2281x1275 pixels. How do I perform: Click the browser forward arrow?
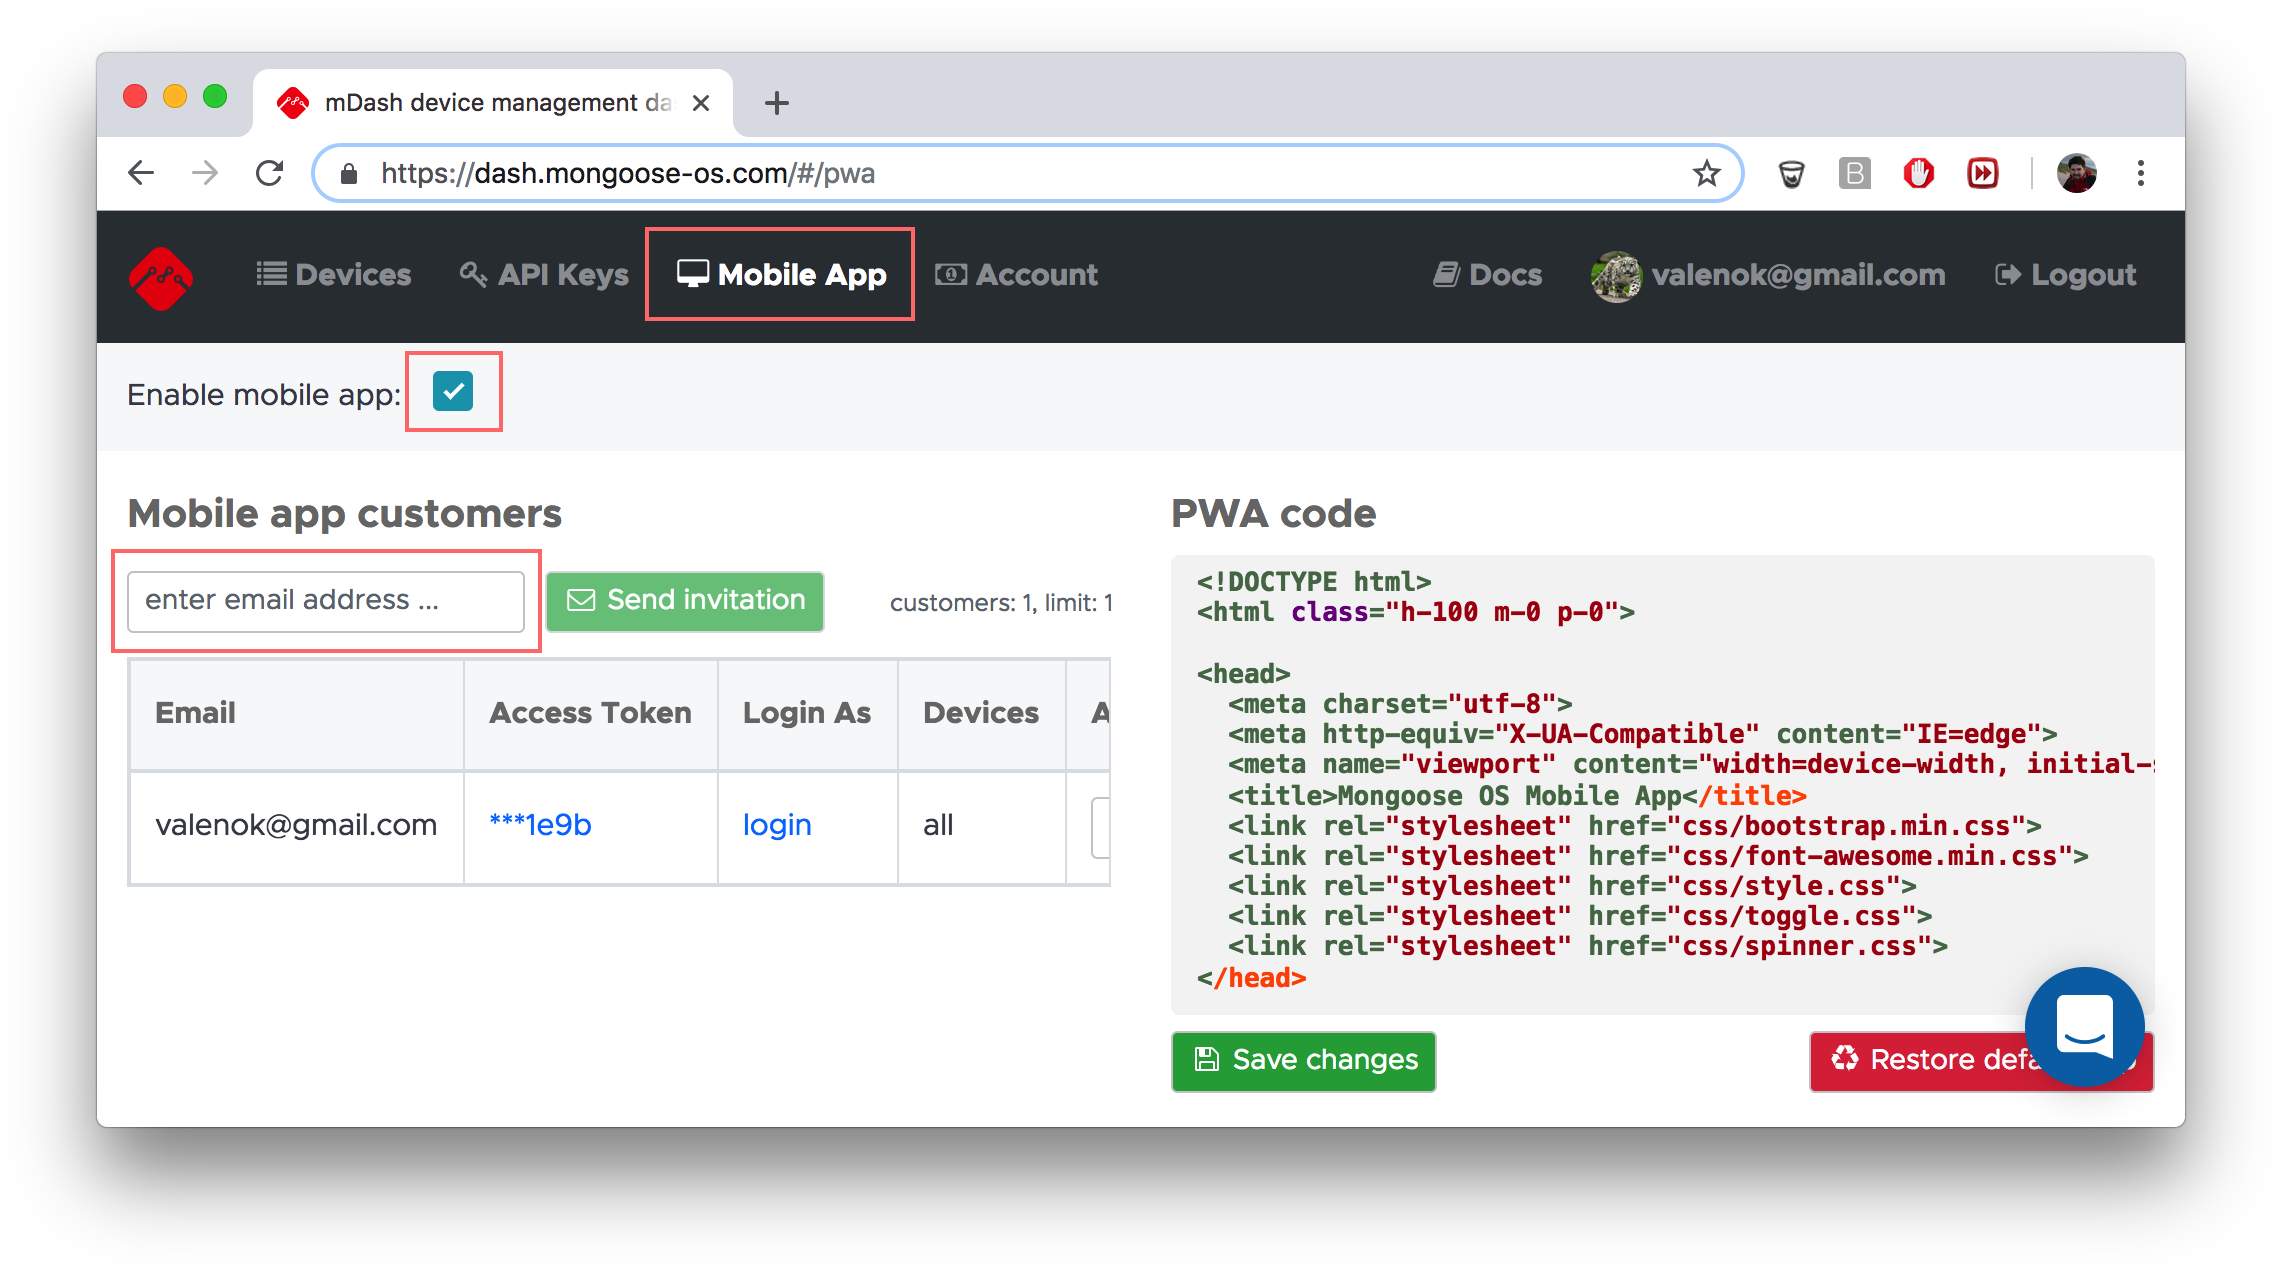(x=205, y=173)
